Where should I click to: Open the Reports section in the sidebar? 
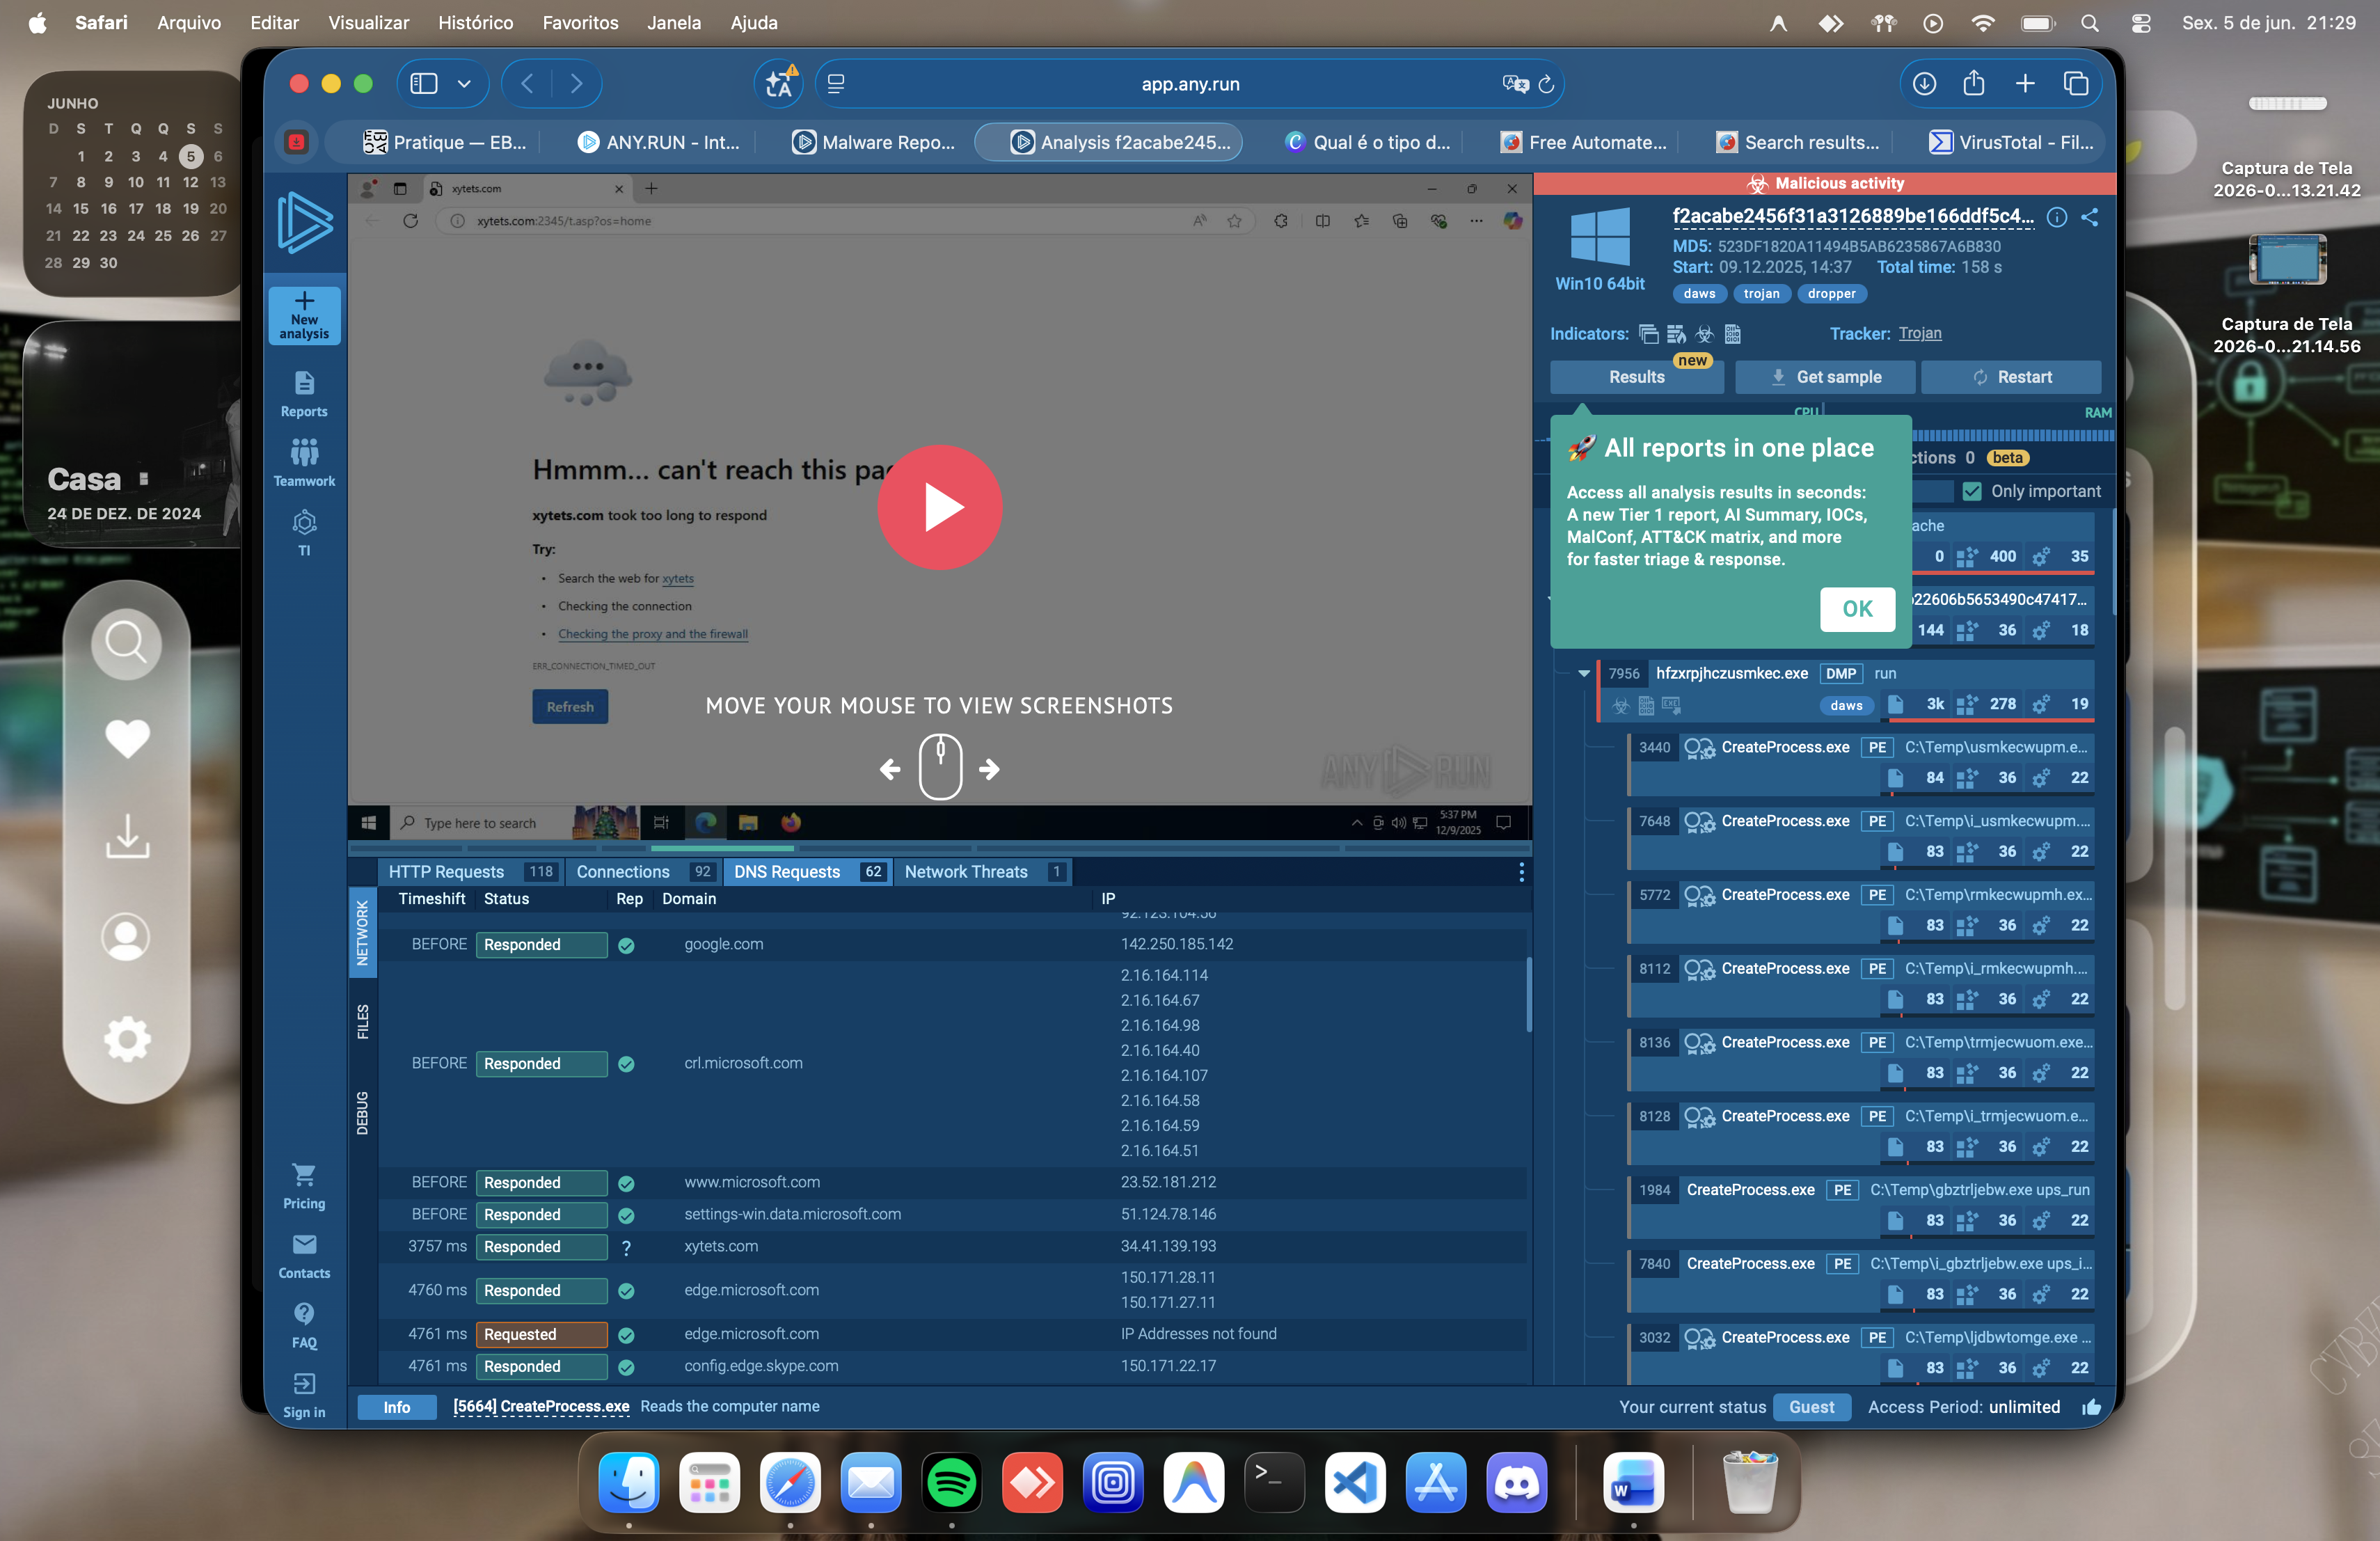pos(304,394)
